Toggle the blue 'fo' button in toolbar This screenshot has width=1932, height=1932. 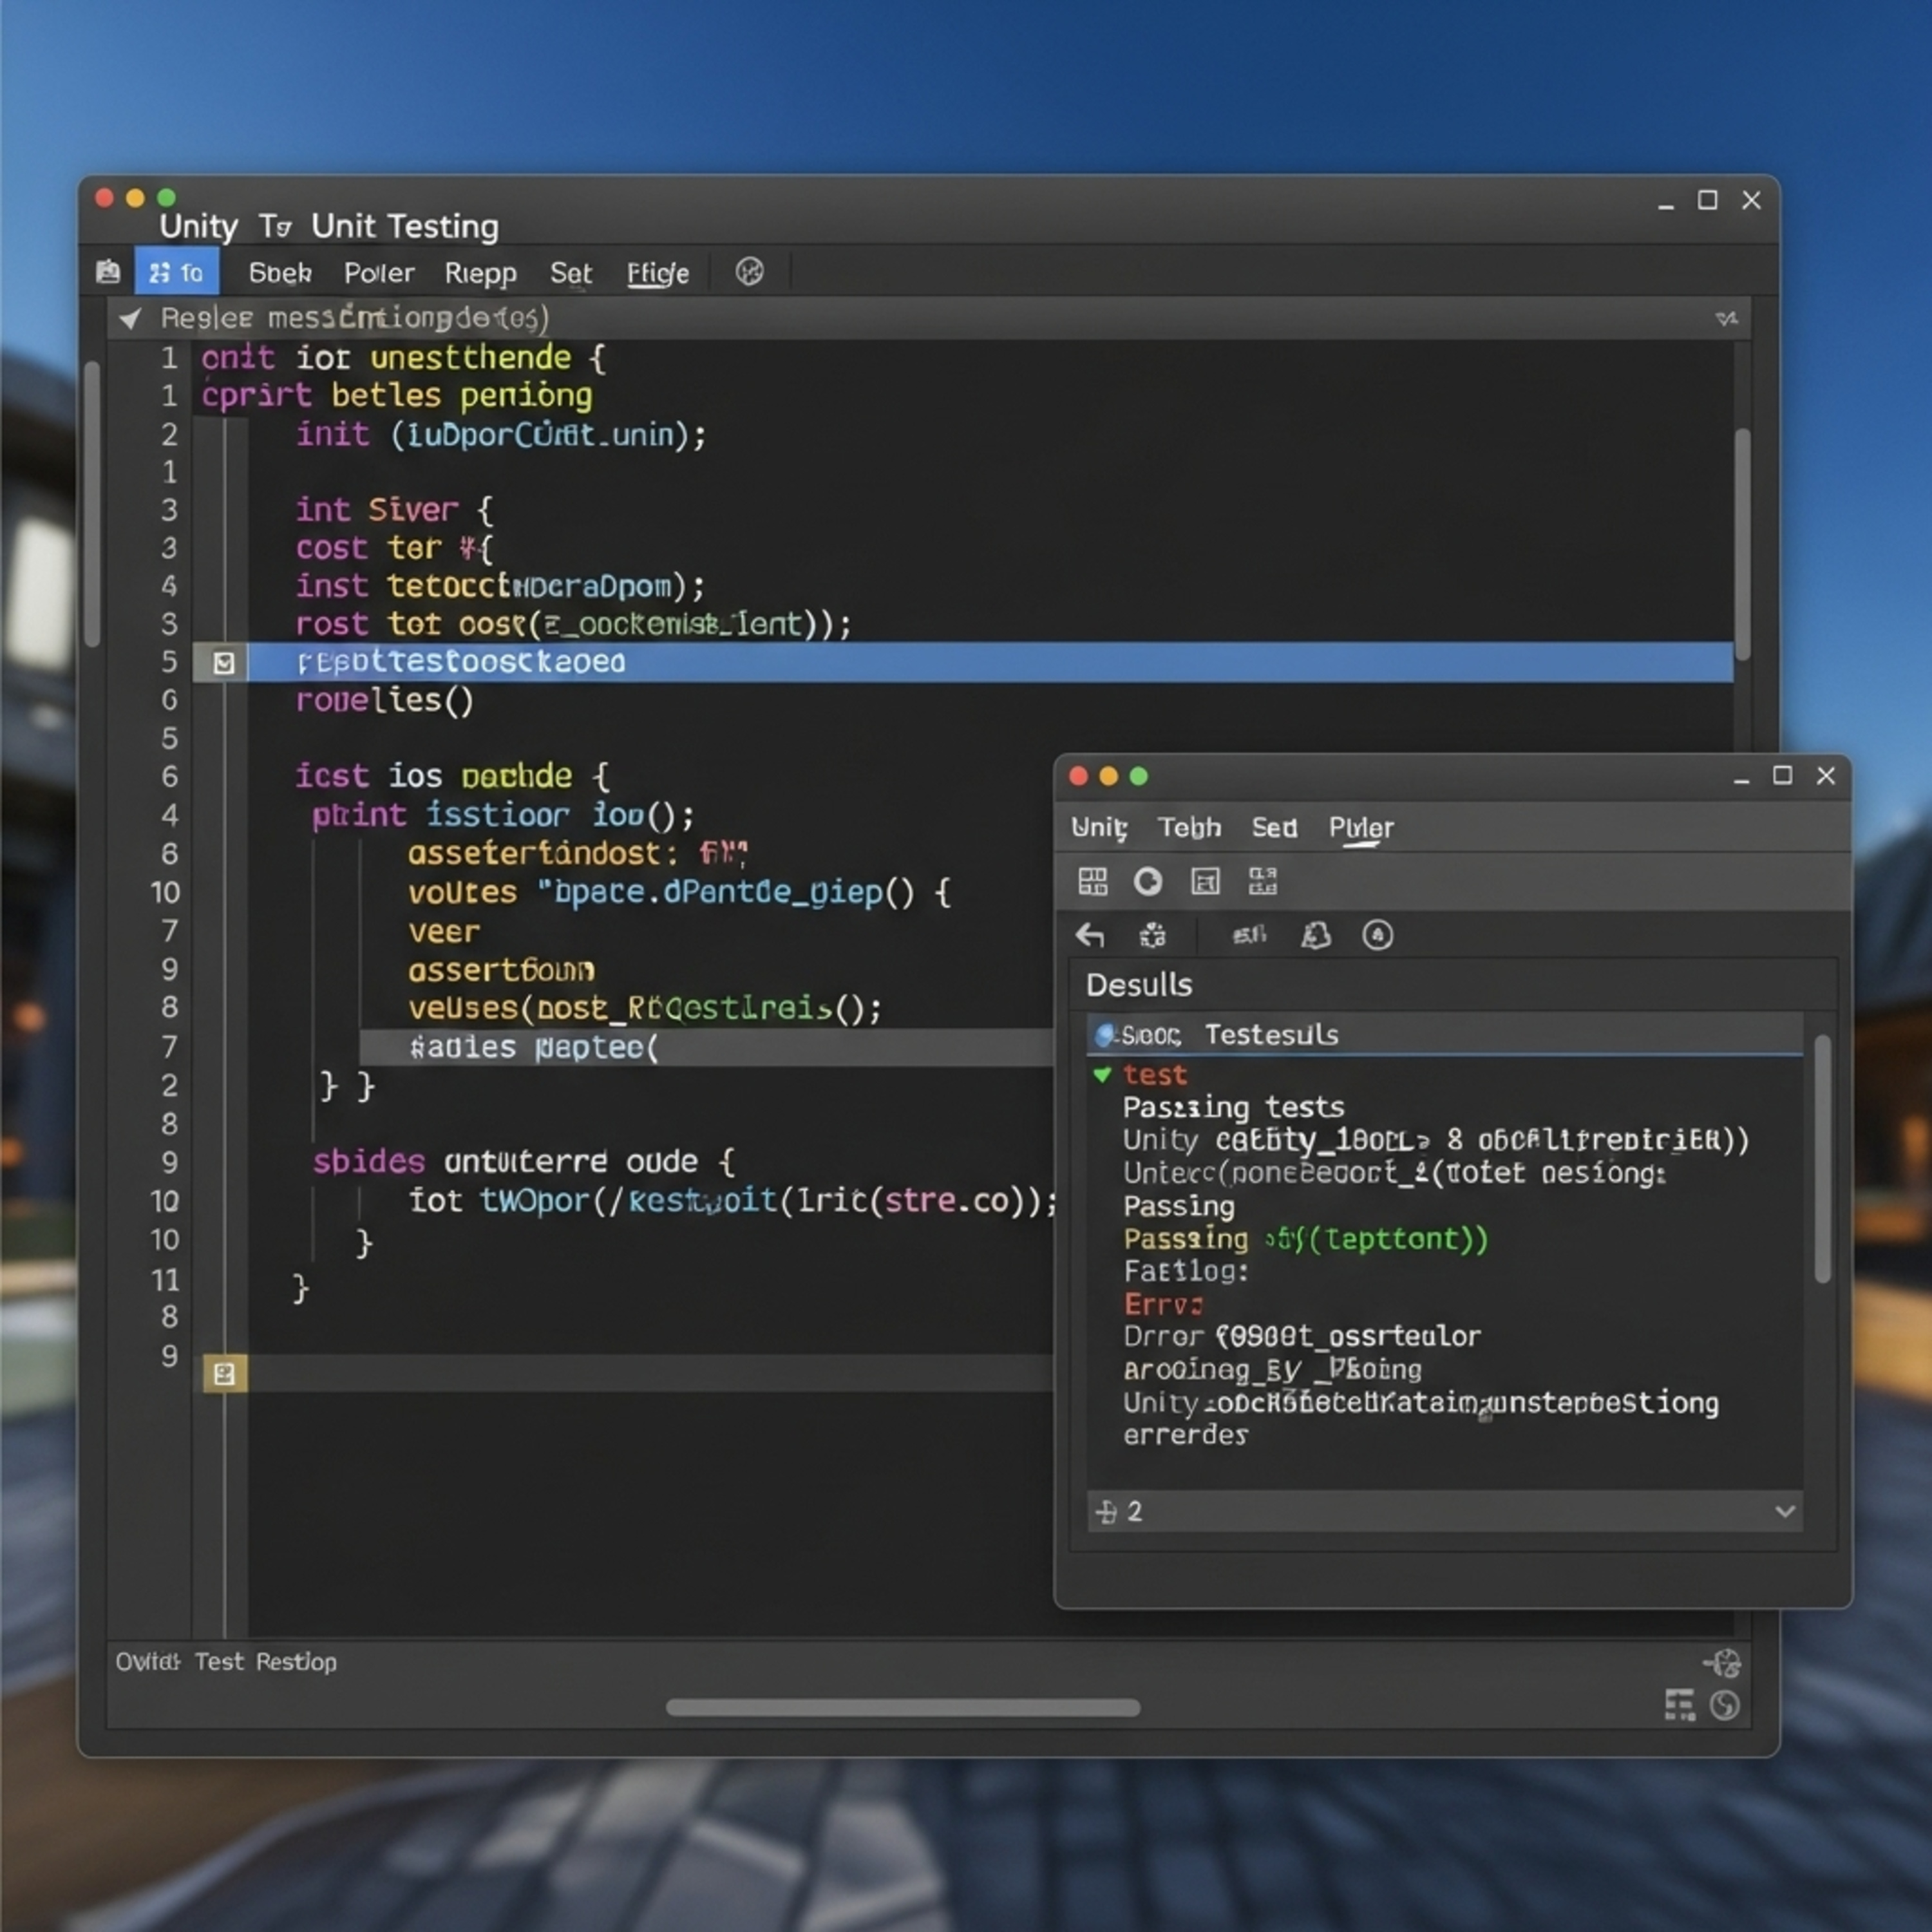pos(176,272)
